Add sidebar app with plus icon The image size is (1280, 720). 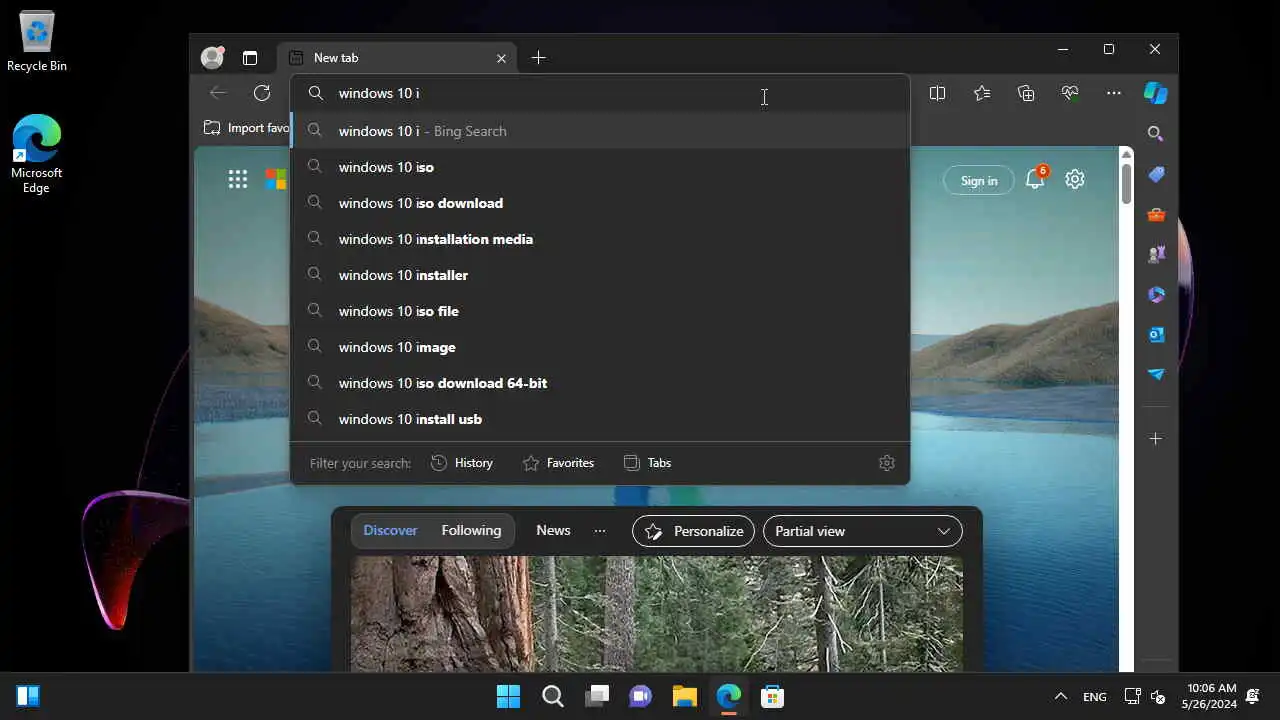(x=1156, y=438)
